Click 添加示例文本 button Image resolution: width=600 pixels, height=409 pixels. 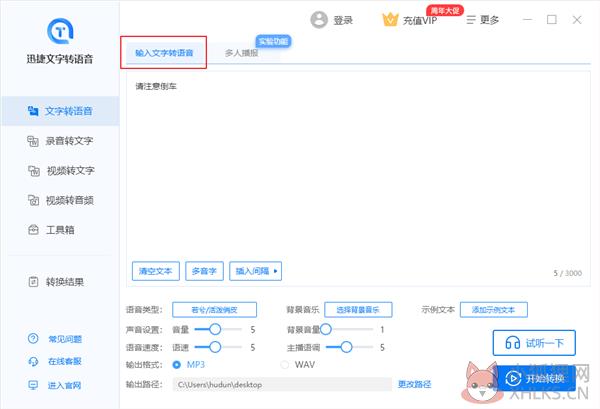(494, 310)
